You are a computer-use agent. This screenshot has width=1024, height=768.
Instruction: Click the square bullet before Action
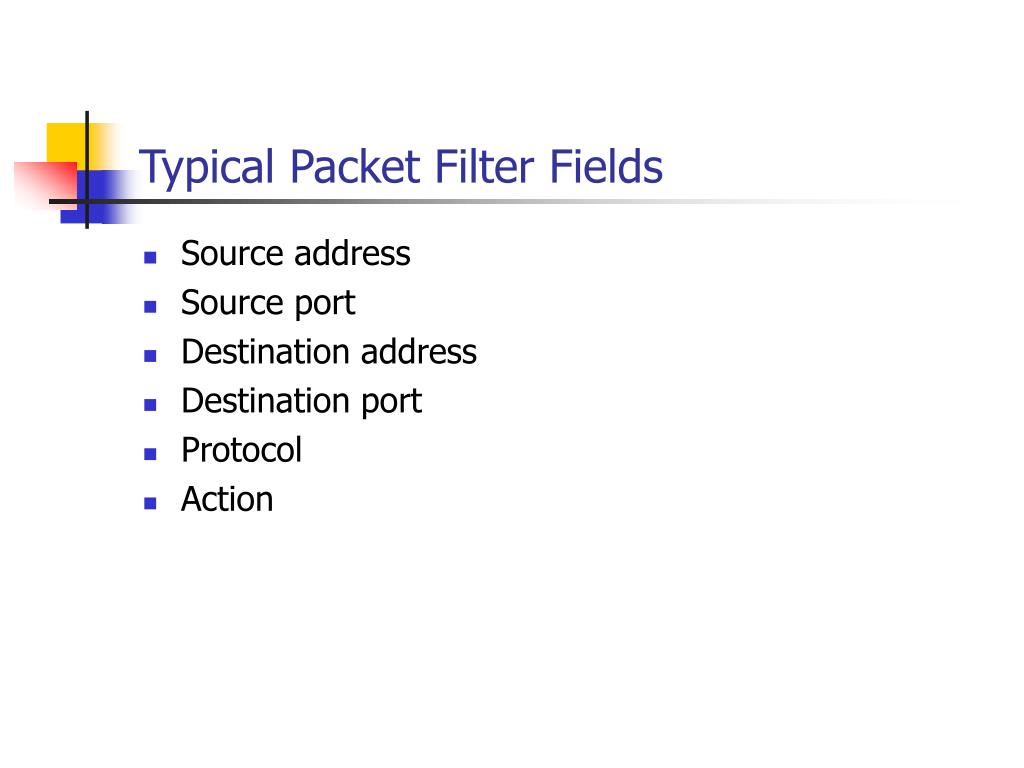pos(150,504)
